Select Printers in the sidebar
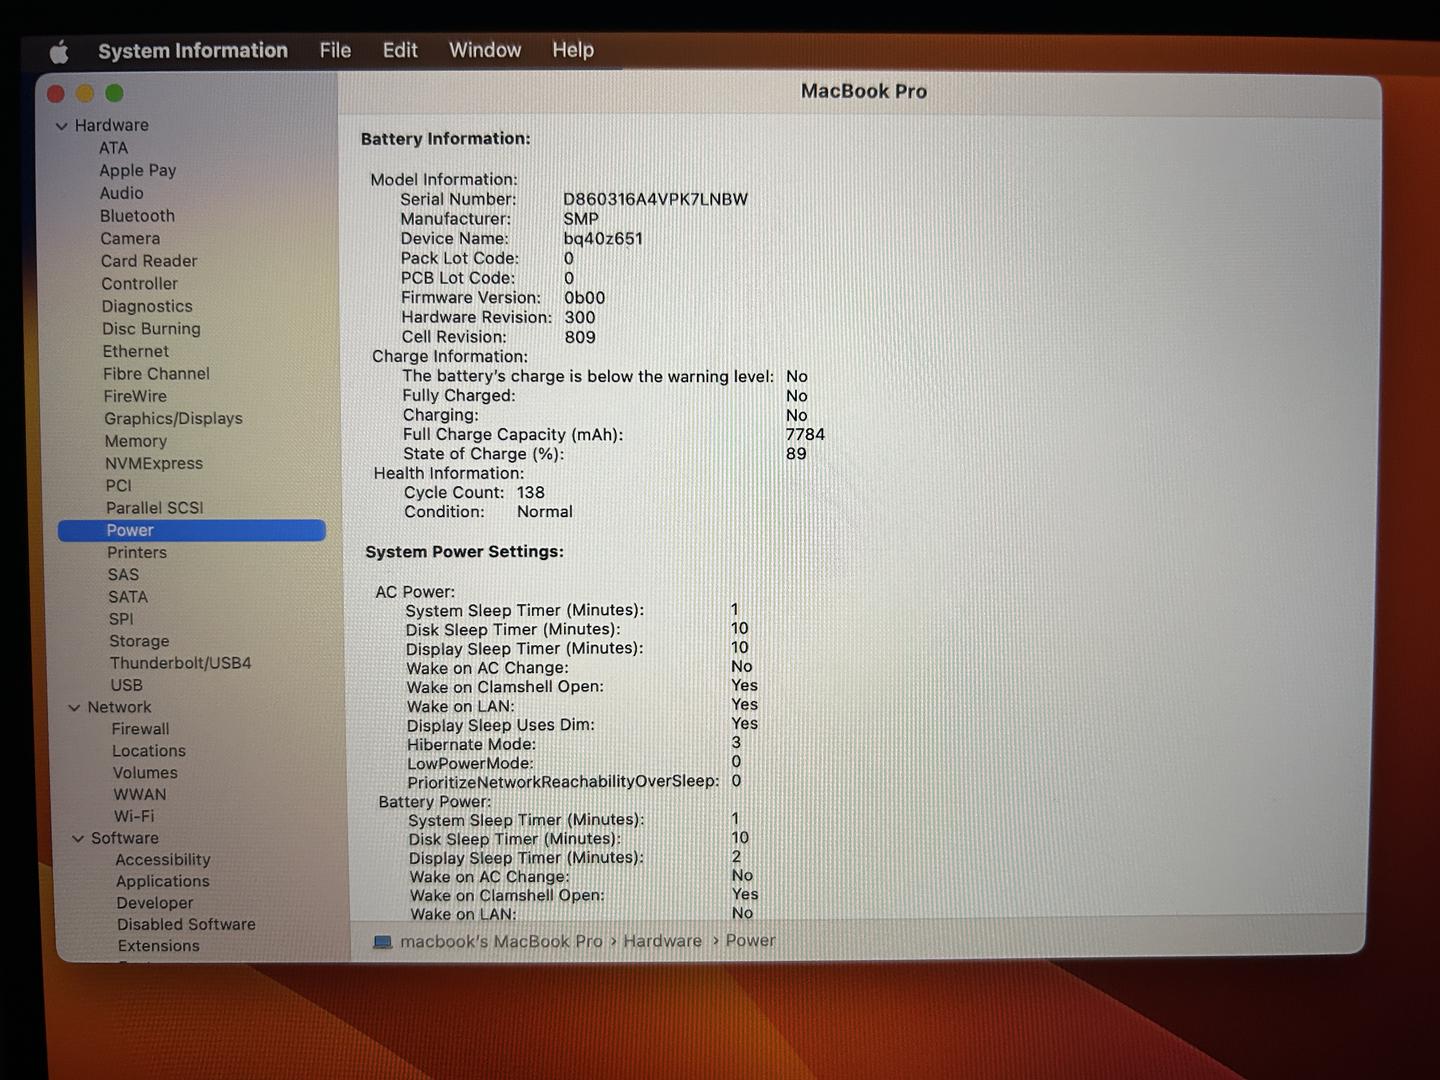The width and height of the screenshot is (1440, 1080). click(137, 553)
